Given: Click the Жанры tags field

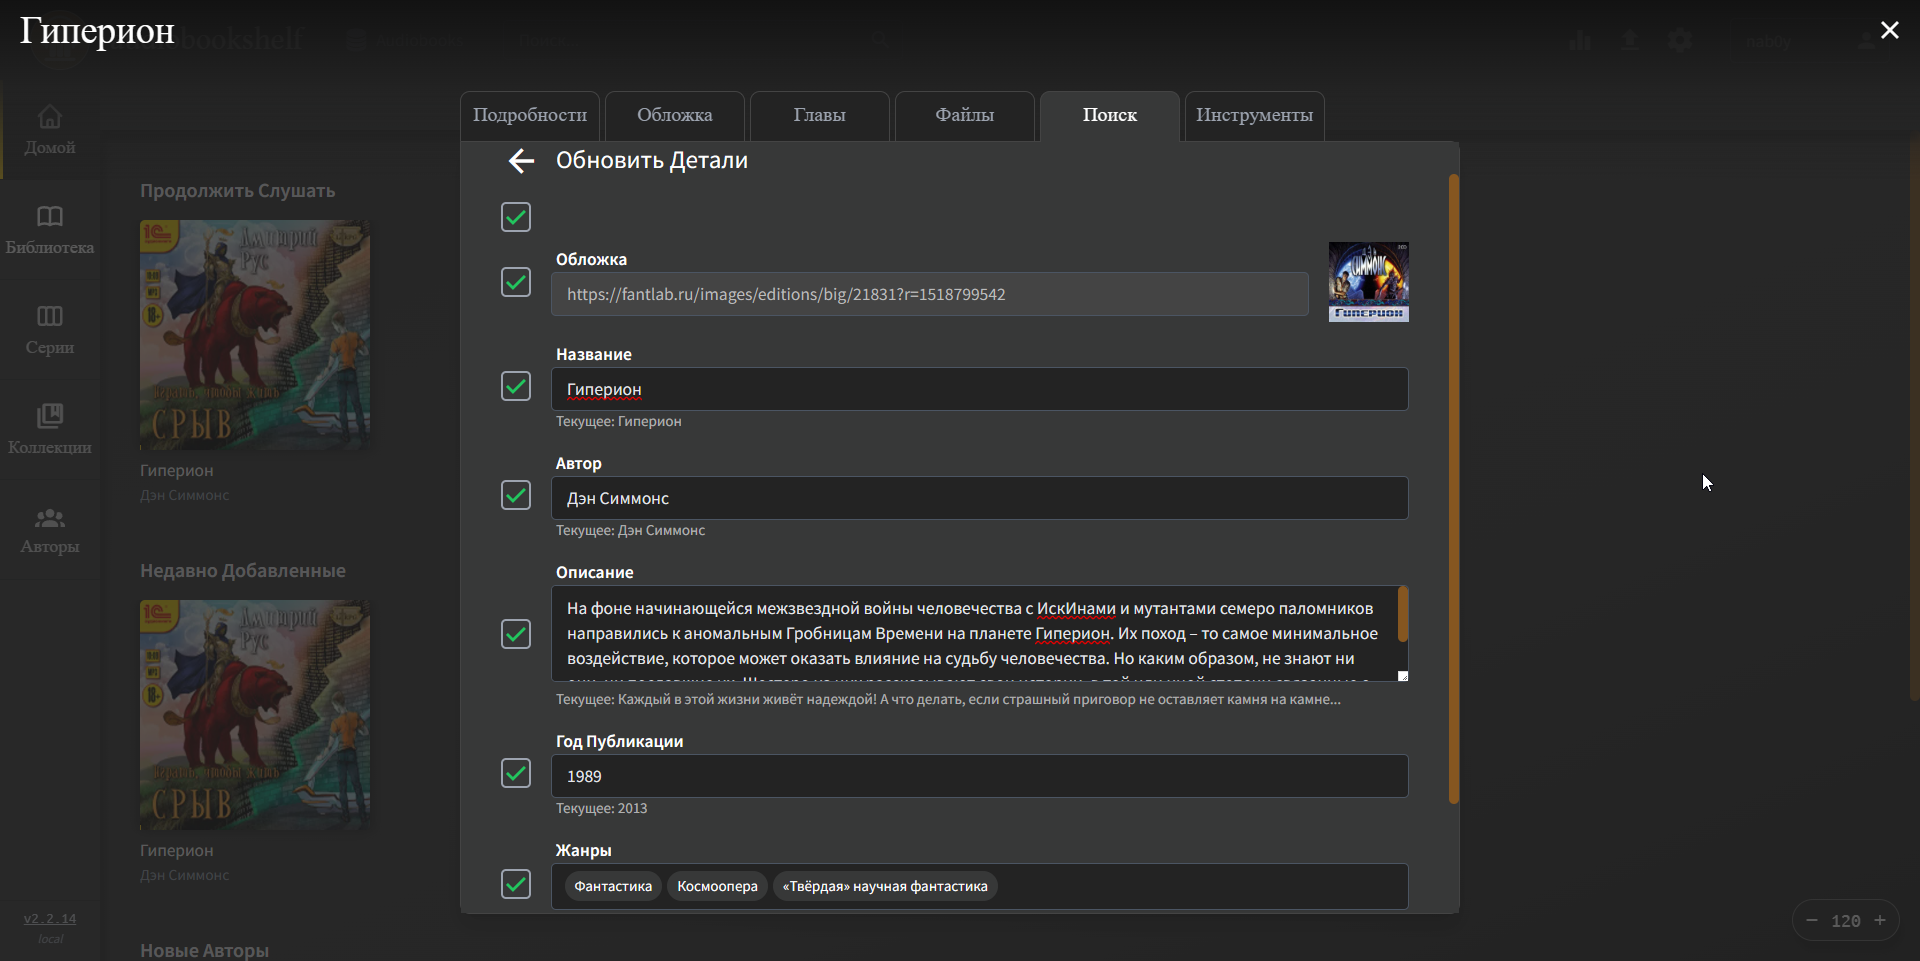Looking at the screenshot, I should point(980,886).
